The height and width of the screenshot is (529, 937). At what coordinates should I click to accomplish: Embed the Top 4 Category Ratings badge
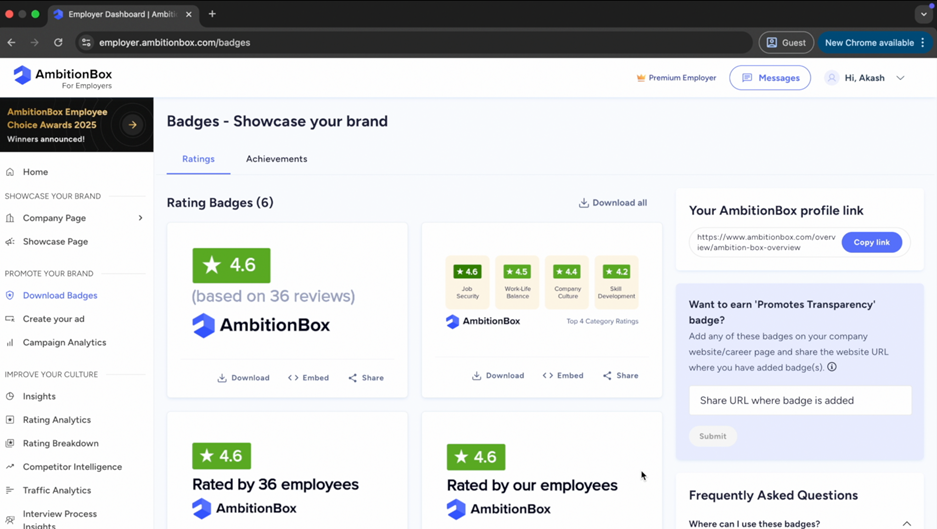563,376
